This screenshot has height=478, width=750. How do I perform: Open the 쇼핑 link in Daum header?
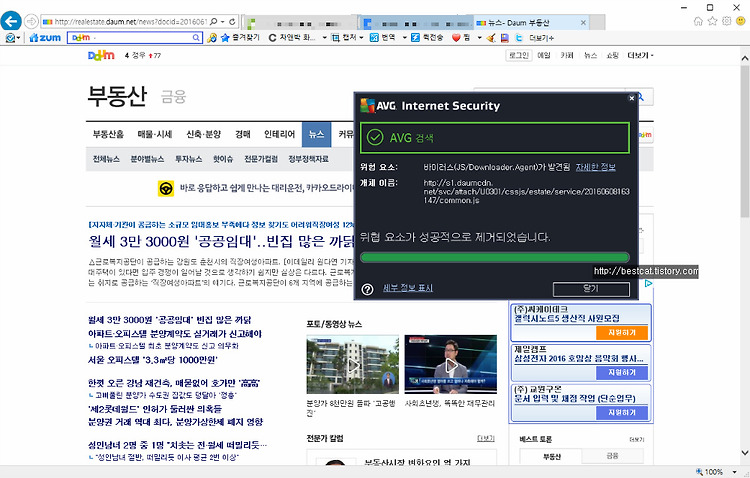(612, 56)
